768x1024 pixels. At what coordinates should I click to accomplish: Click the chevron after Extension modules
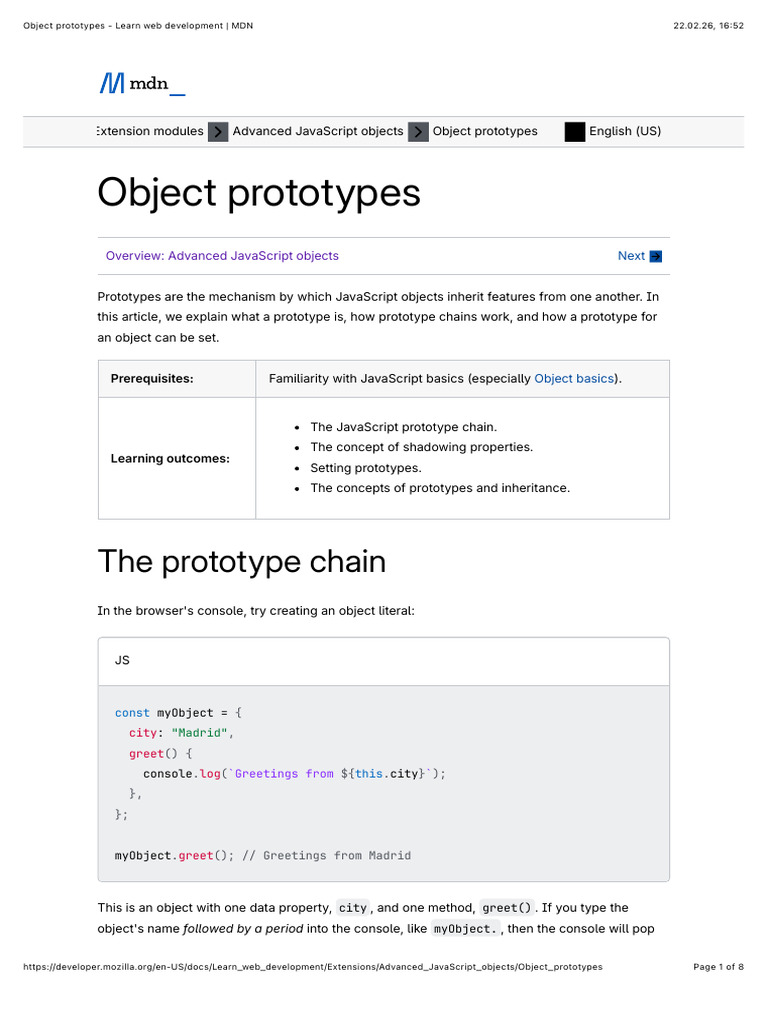click(218, 132)
